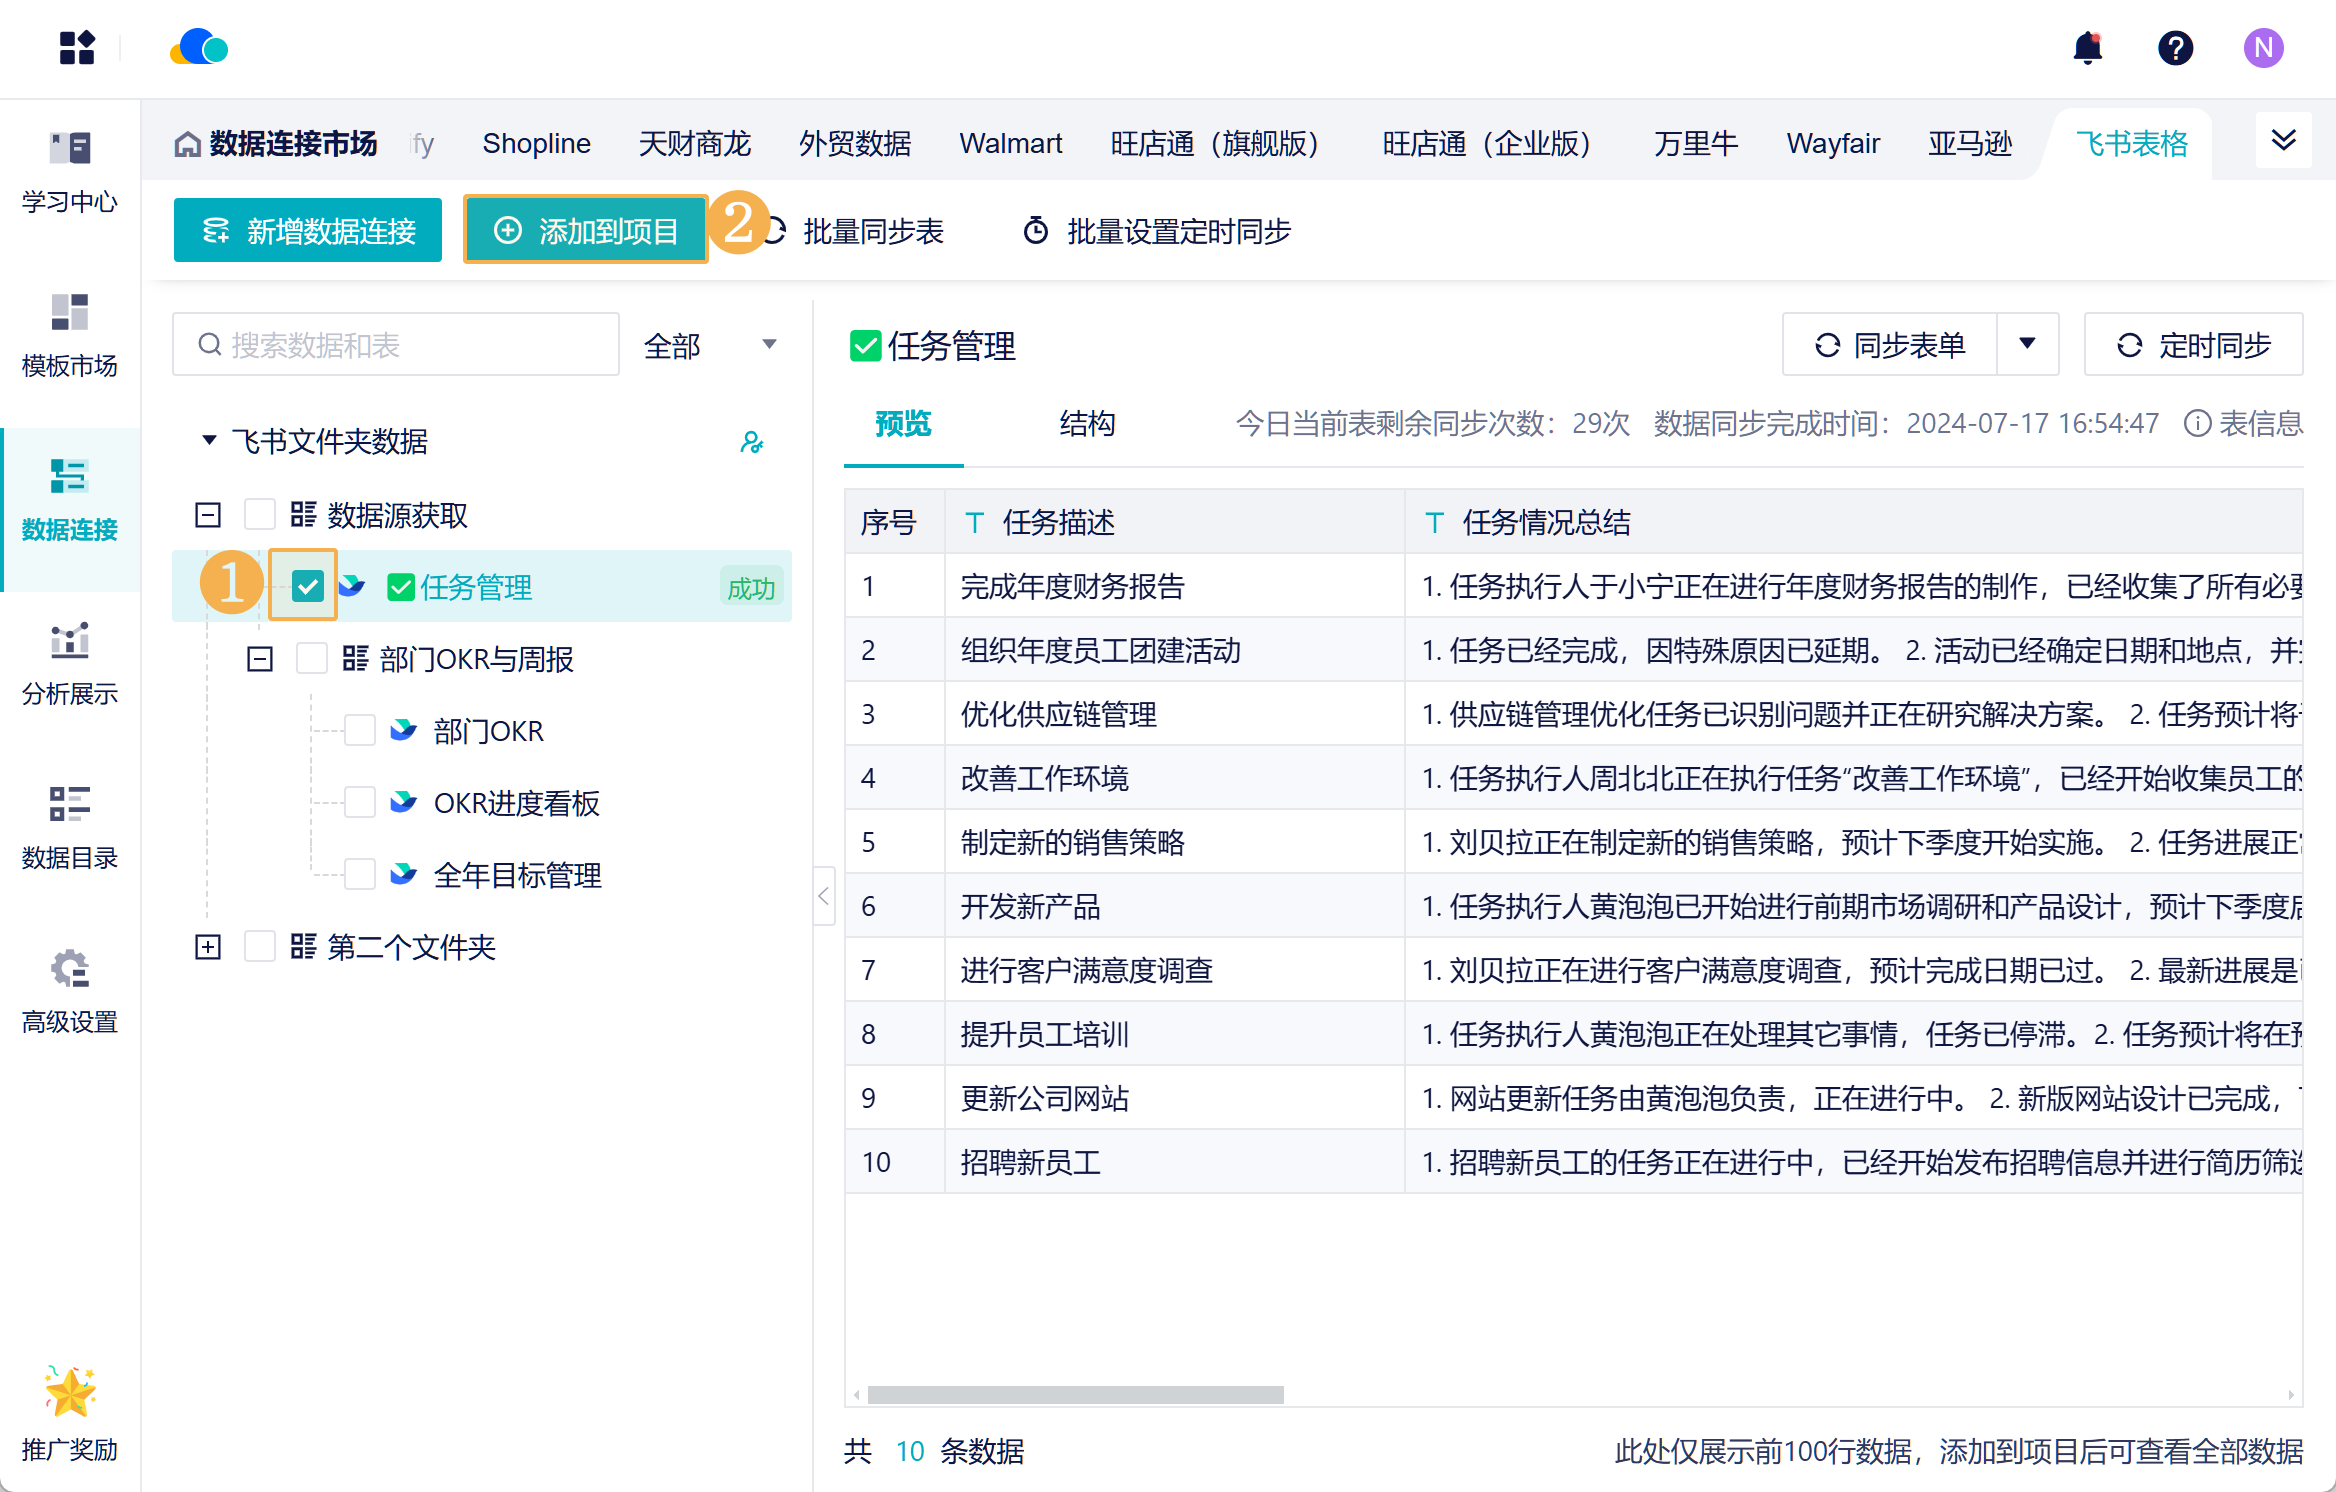Click the Feishu icon next to 全年目标管理

403,874
